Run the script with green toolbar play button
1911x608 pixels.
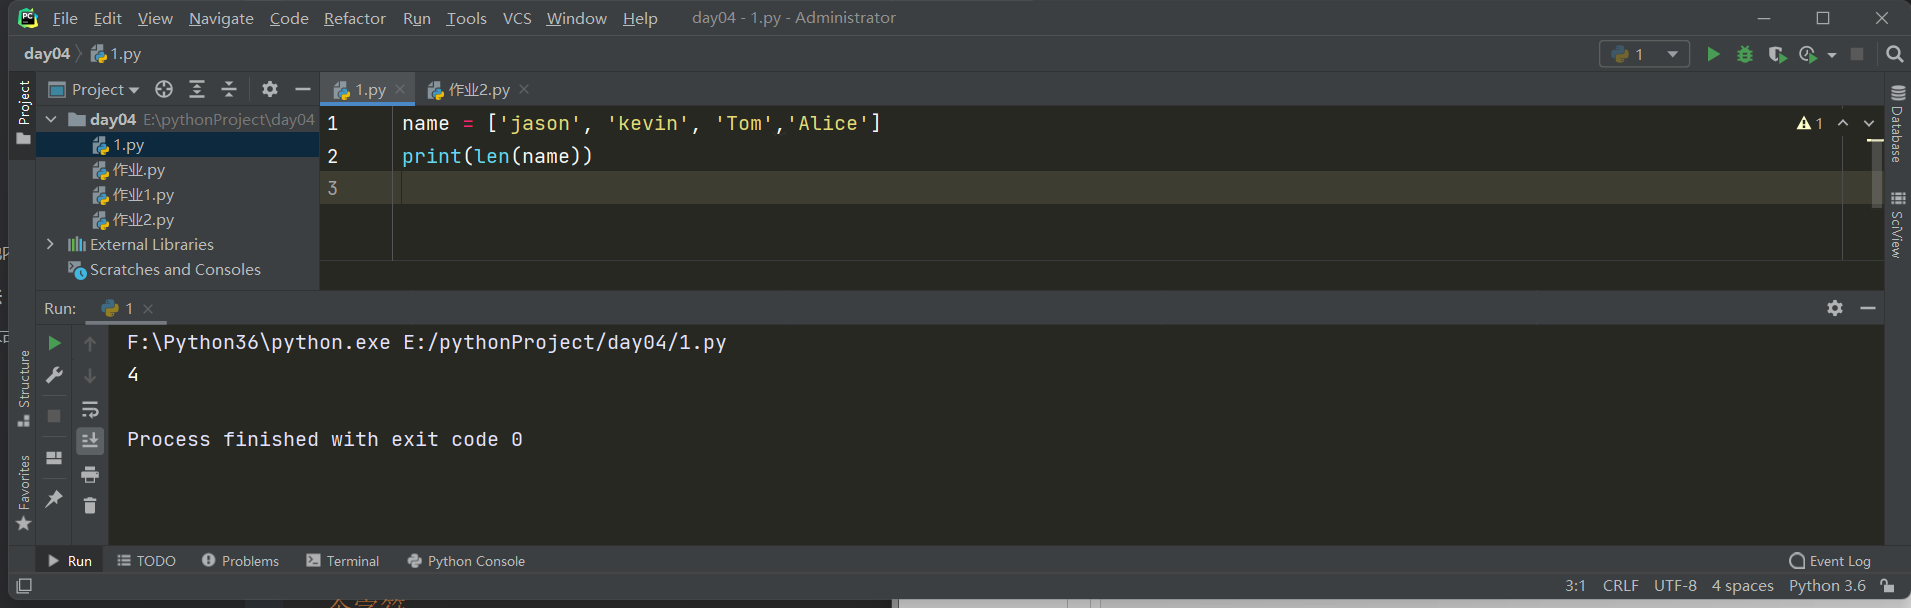pos(1713,54)
